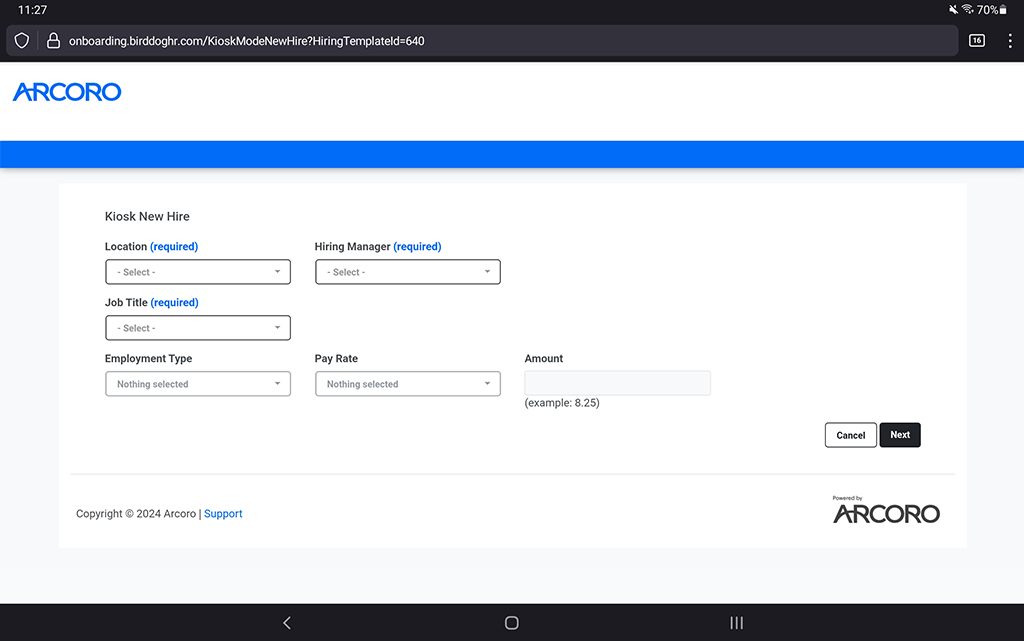1024x641 pixels.
Task: Tap the Job Title (required) label
Action: pos(152,302)
